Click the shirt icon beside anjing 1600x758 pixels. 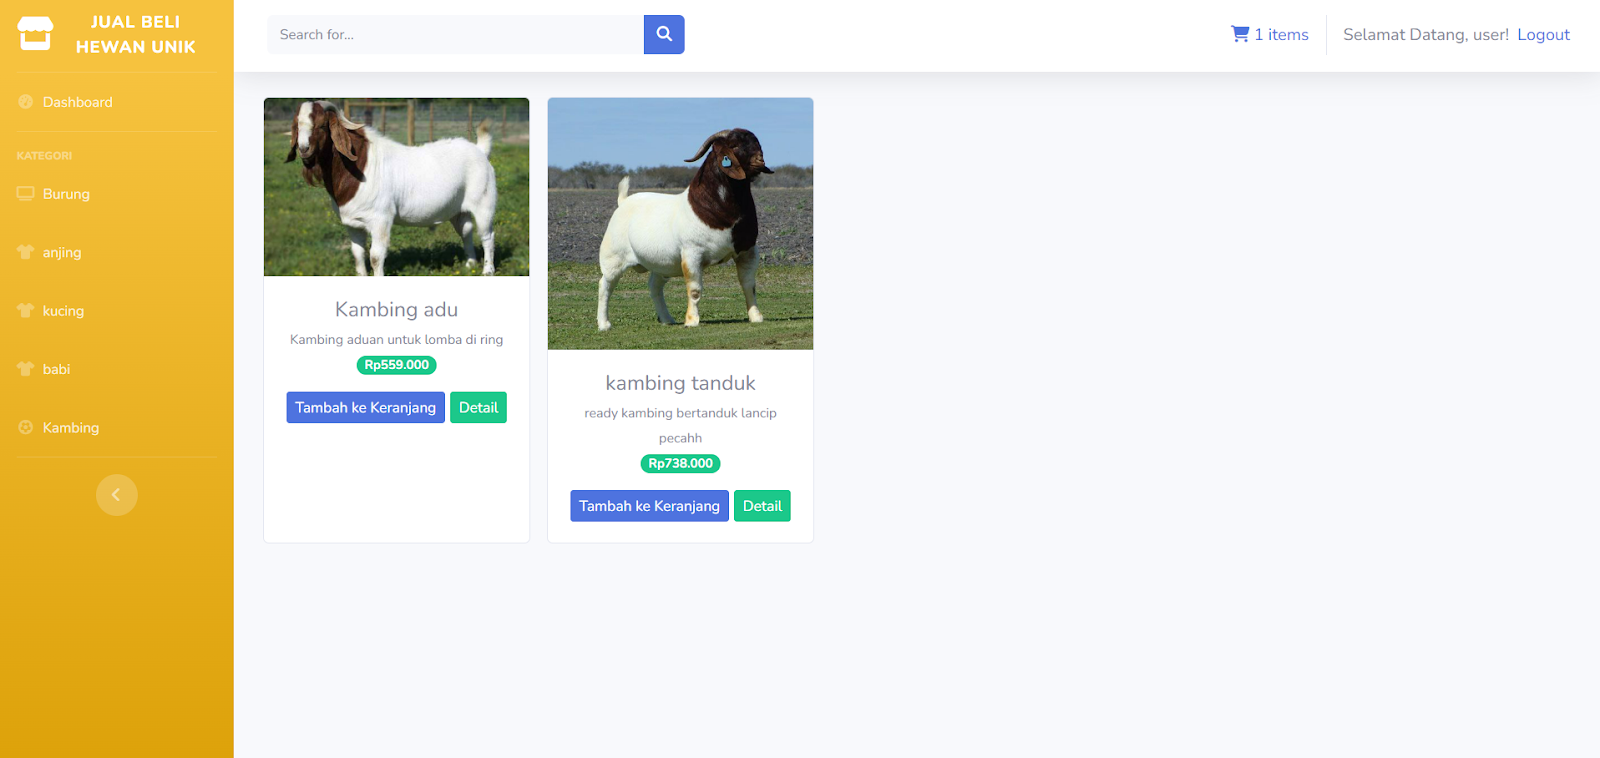coord(26,252)
